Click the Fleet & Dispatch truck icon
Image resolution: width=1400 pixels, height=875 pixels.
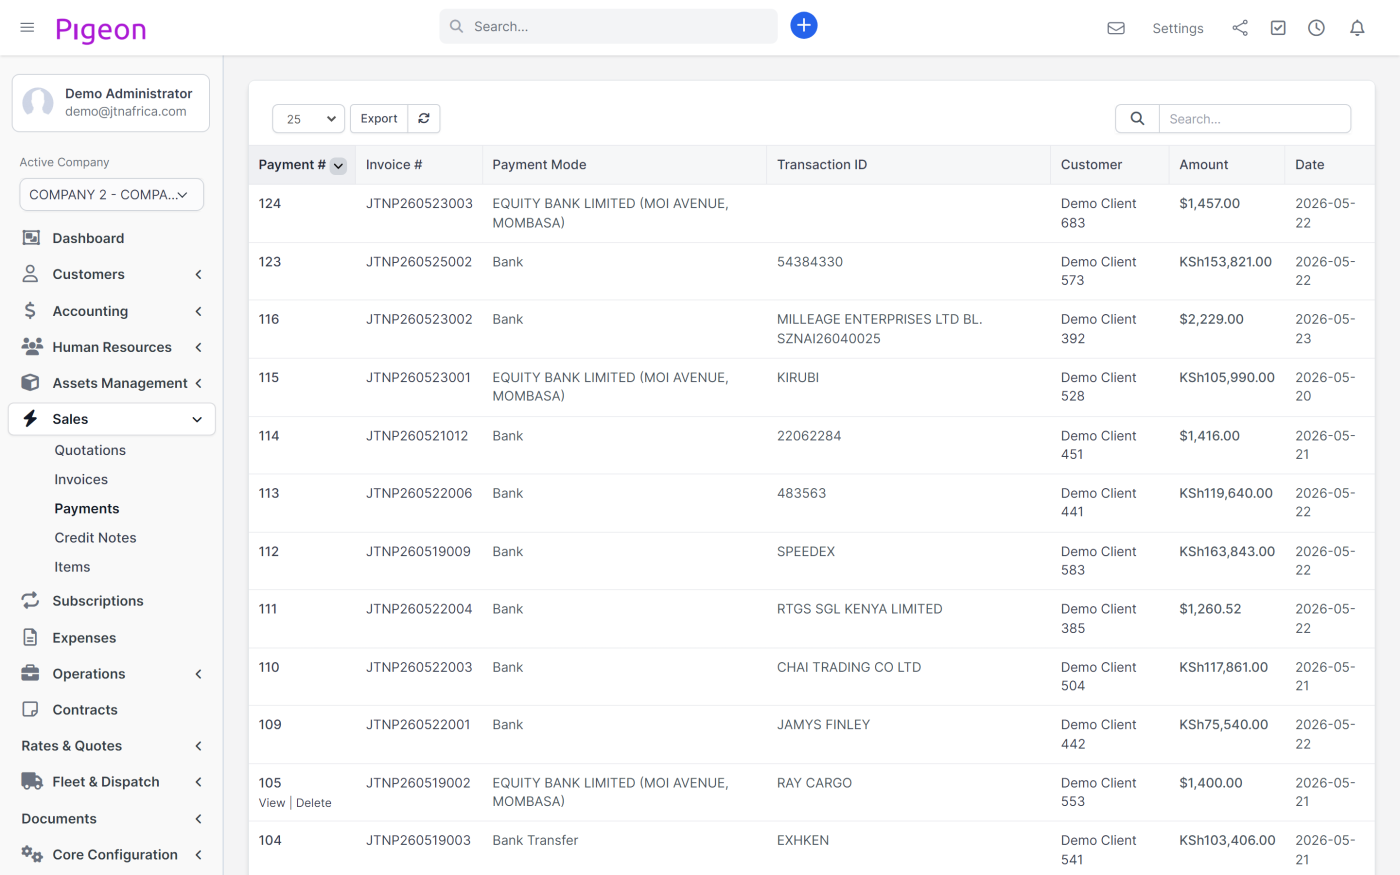pos(32,782)
